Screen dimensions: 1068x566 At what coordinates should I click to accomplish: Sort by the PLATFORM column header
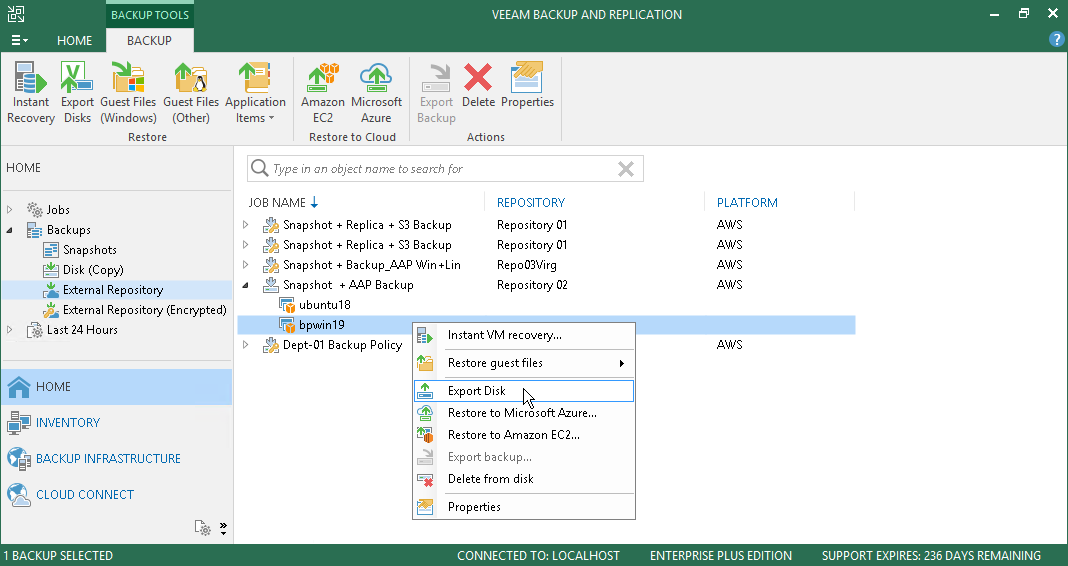click(x=747, y=202)
